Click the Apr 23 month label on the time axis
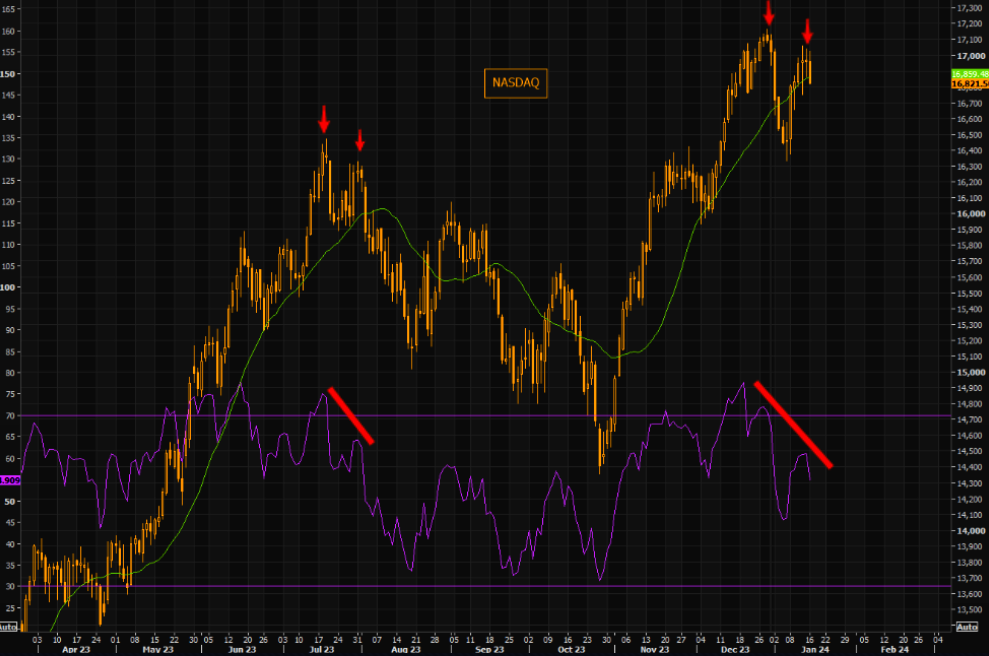The width and height of the screenshot is (989, 656). [x=76, y=649]
